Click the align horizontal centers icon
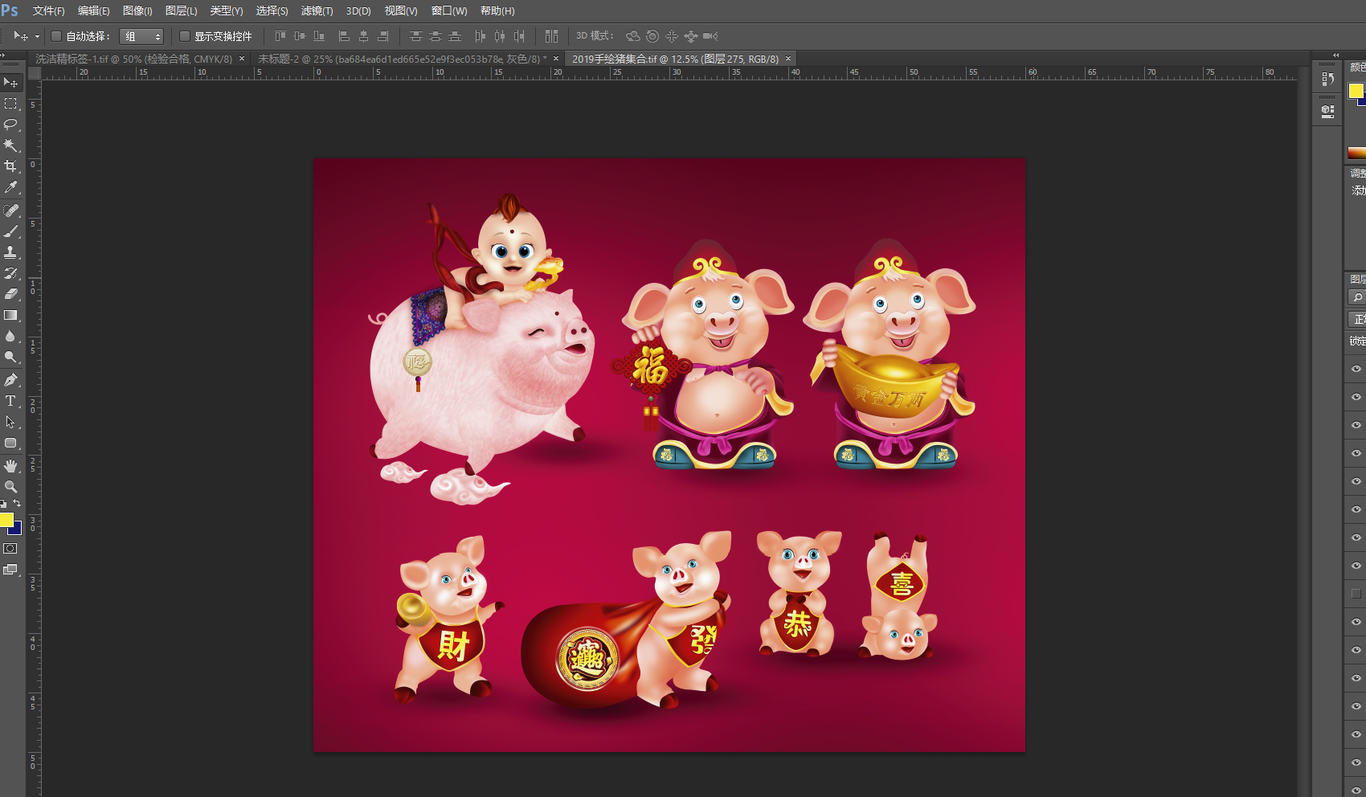This screenshot has width=1366, height=797. tap(364, 36)
